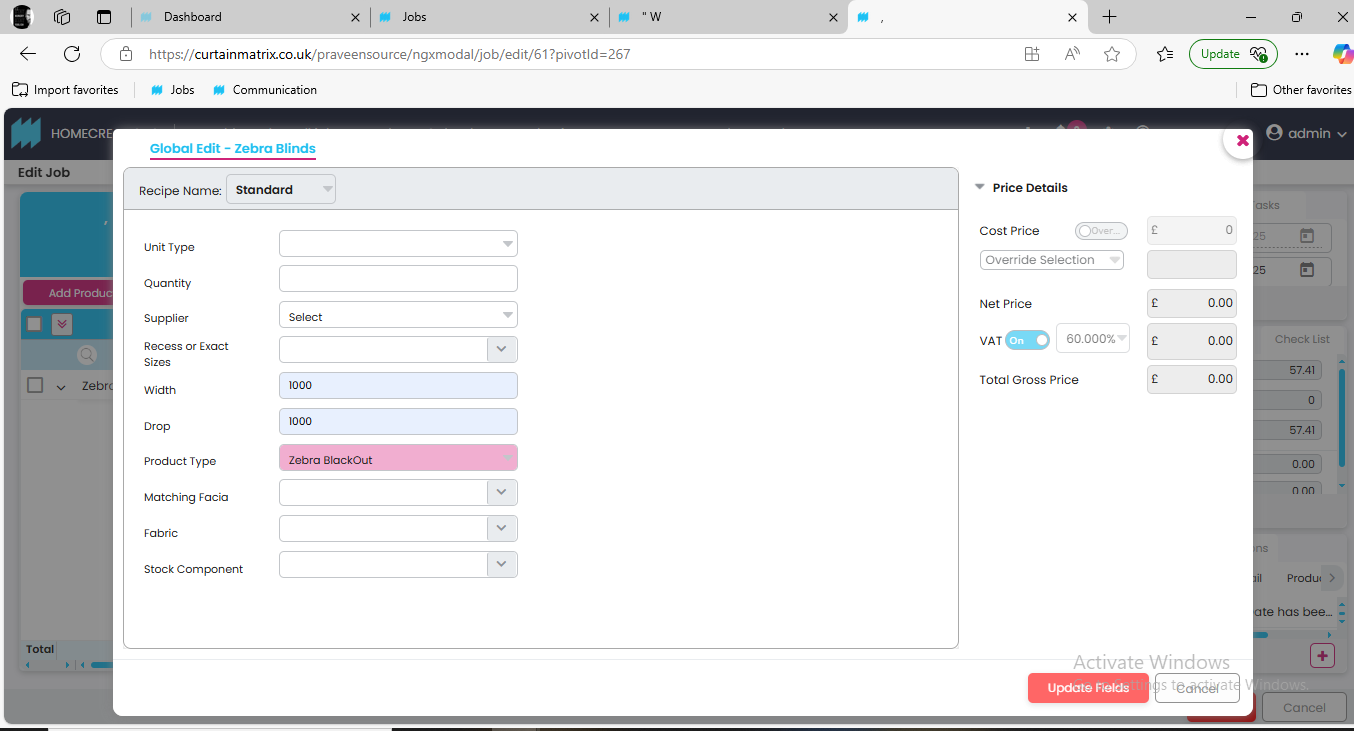1354x731 pixels.
Task: Click the plus icon at the bottom right
Action: (1322, 656)
